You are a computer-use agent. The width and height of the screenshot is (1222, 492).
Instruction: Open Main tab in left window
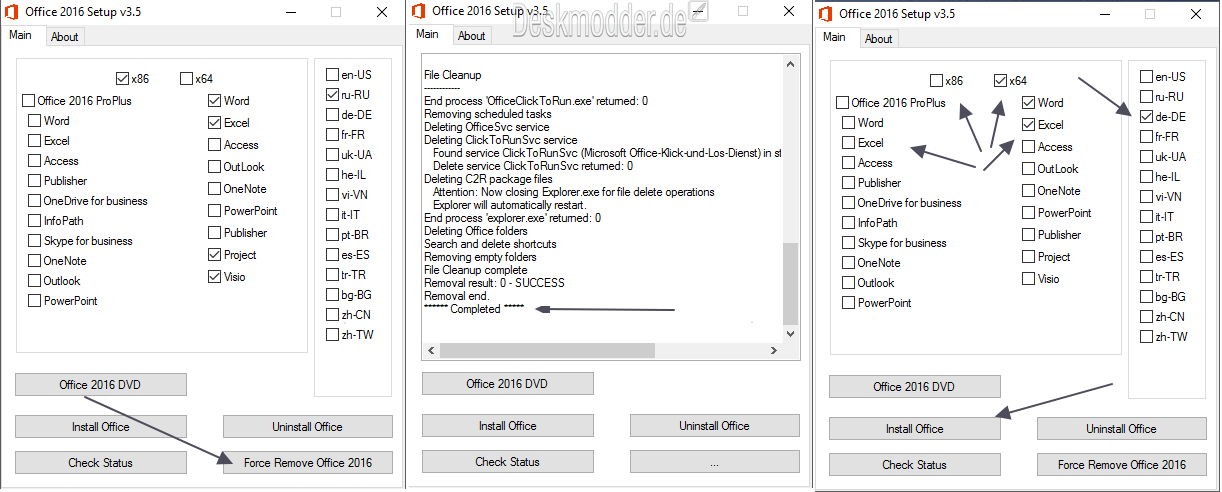click(x=21, y=35)
